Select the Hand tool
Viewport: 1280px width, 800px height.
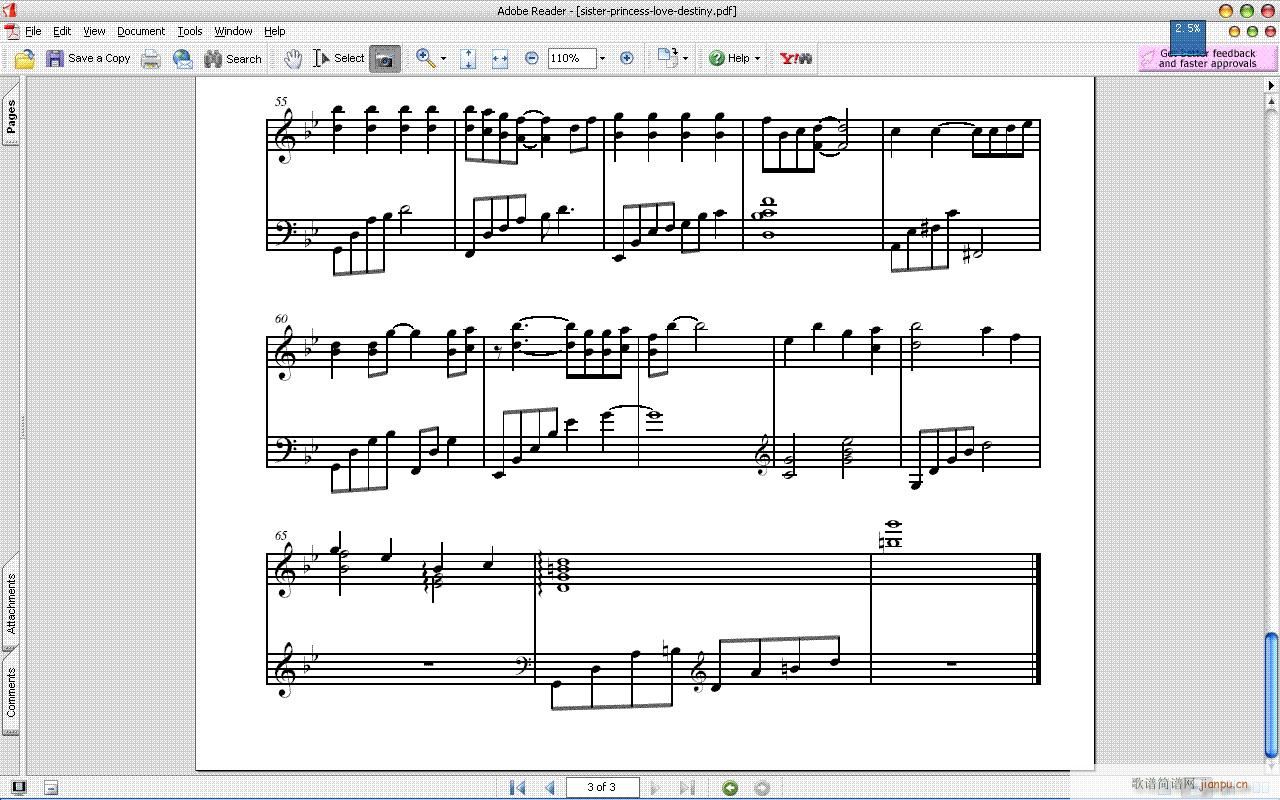[x=292, y=59]
